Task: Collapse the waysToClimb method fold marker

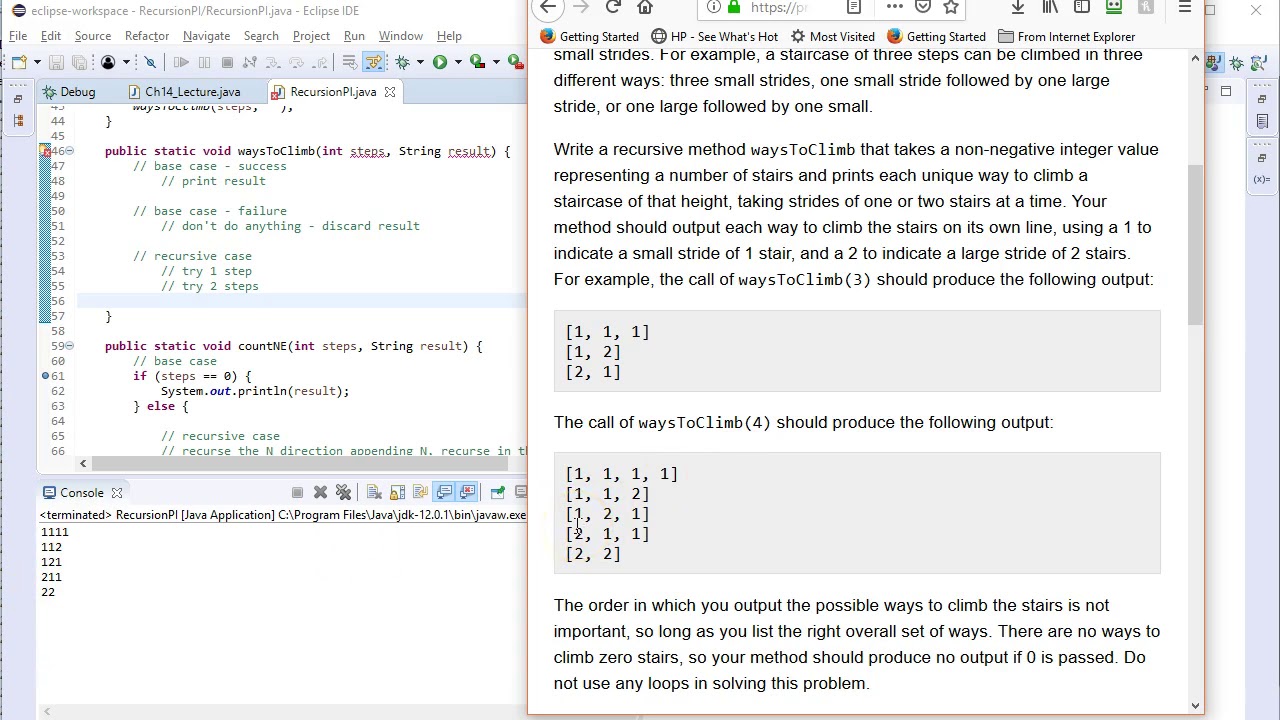Action: pos(69,151)
